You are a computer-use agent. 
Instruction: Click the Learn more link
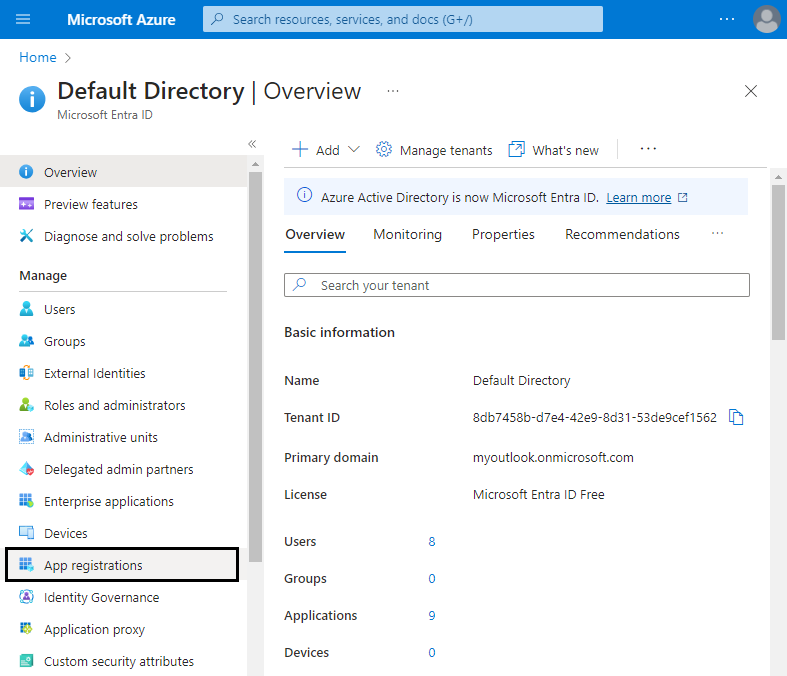coord(638,198)
